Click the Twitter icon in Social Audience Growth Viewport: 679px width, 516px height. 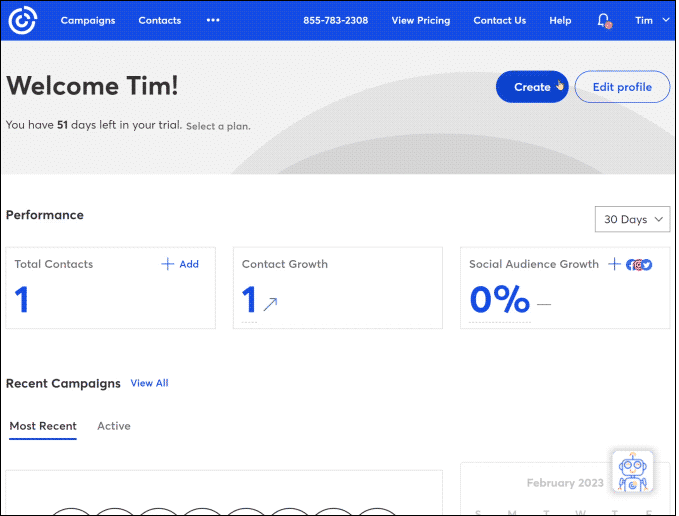(x=647, y=265)
